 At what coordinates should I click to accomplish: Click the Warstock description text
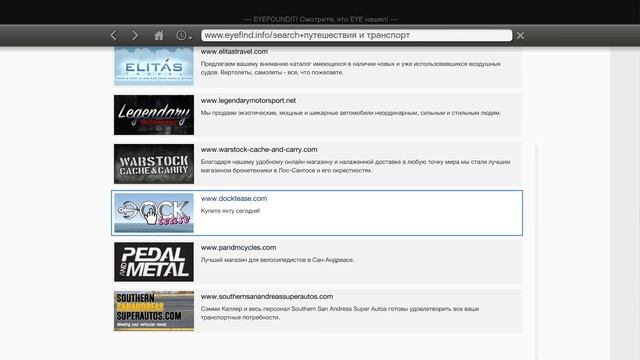tap(356, 166)
